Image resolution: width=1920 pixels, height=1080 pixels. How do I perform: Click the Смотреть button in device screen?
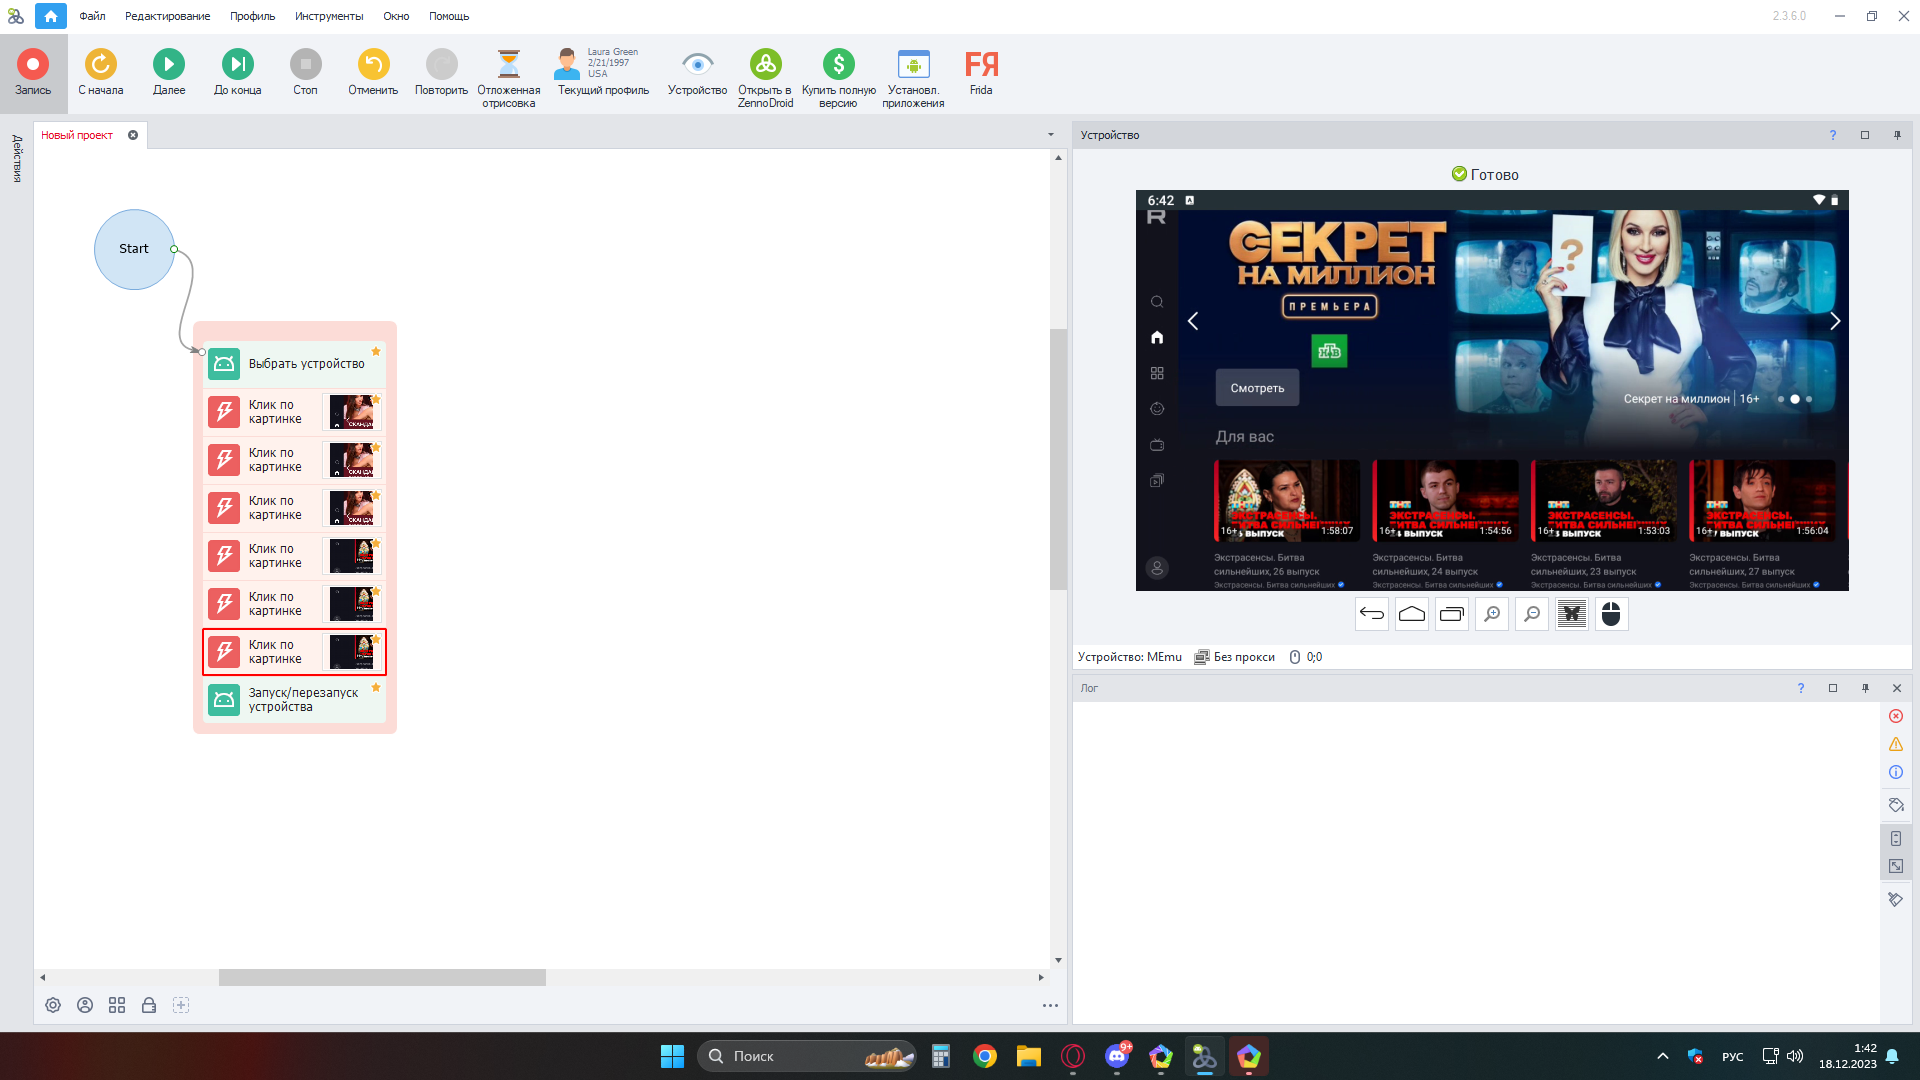1257,388
